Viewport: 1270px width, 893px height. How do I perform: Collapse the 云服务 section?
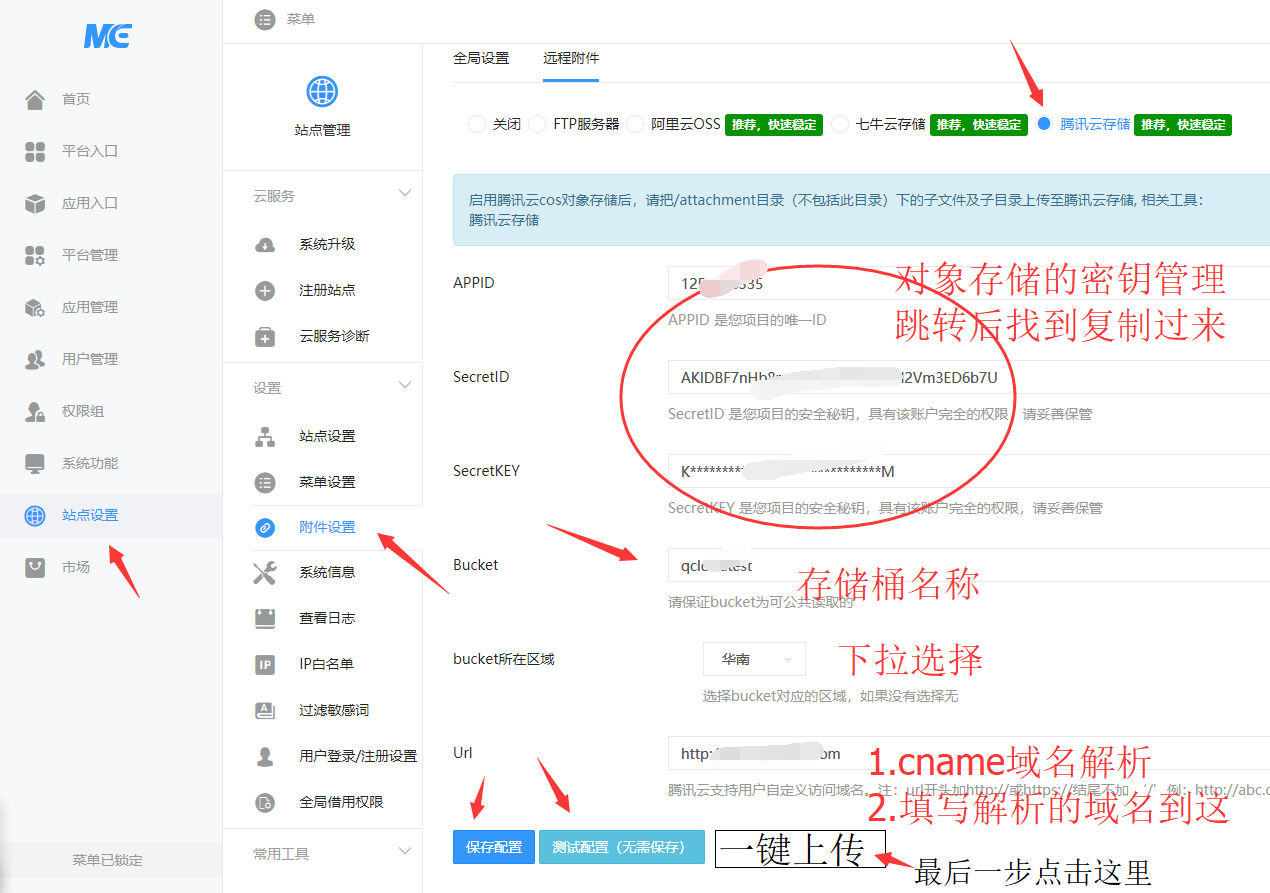click(405, 193)
